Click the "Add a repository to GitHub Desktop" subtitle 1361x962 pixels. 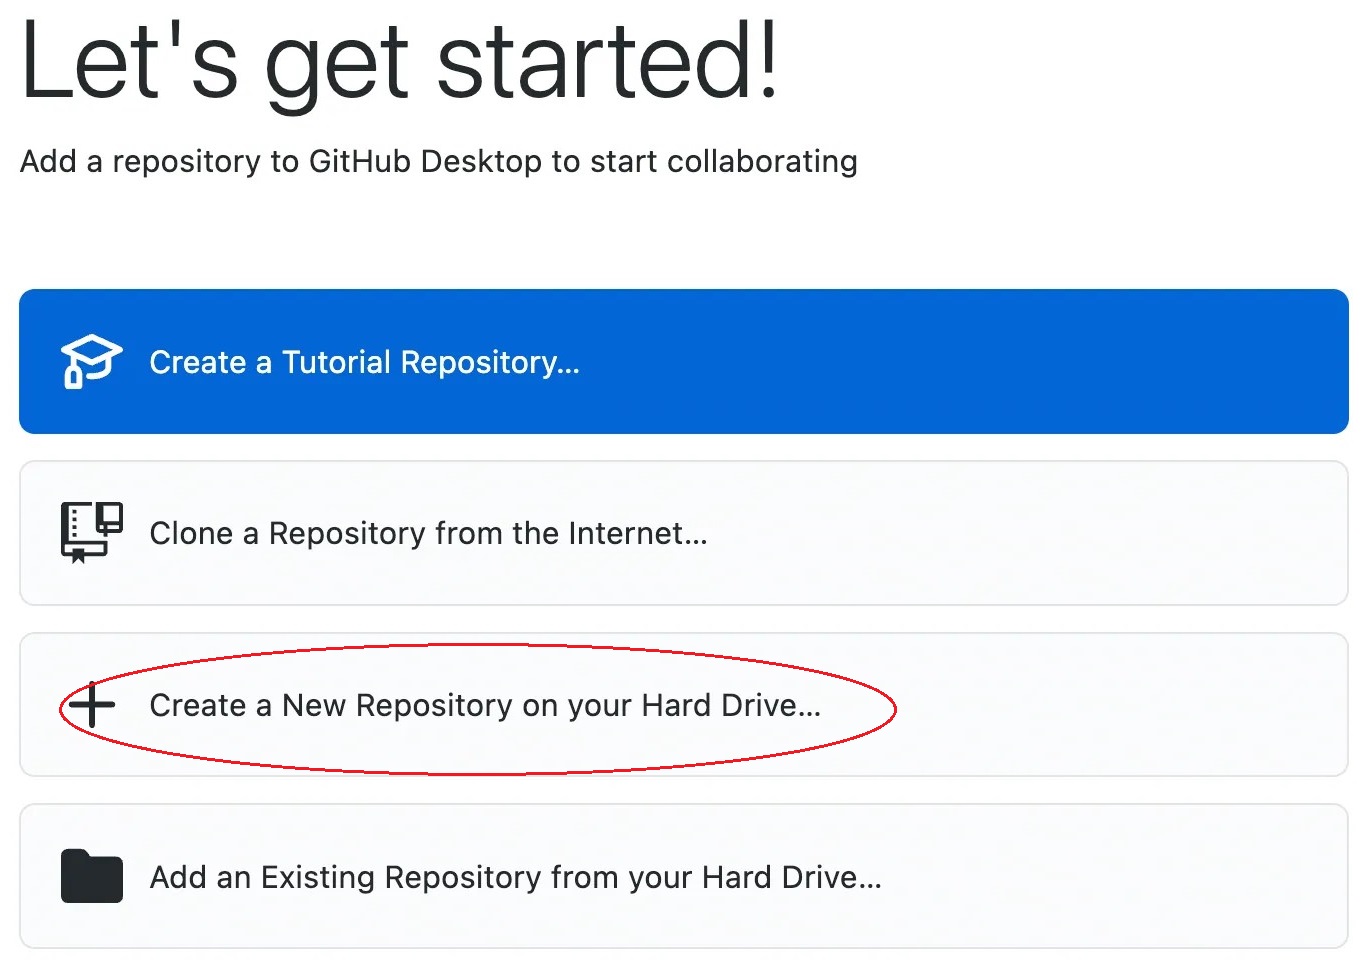click(x=439, y=161)
